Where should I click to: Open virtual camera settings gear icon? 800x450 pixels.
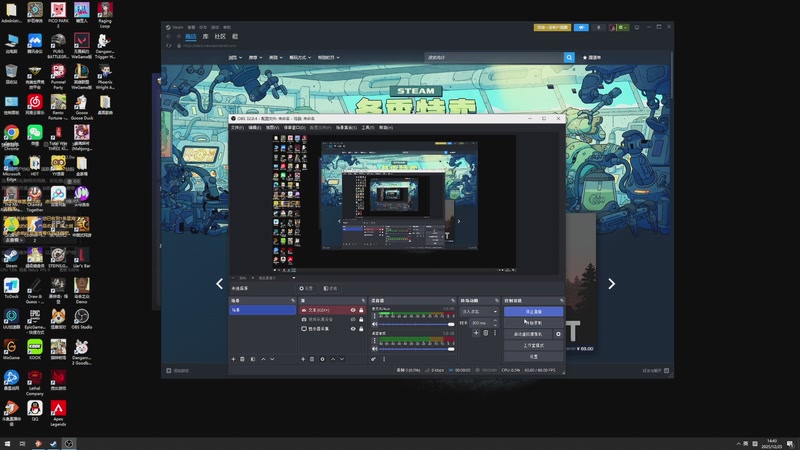[558, 334]
